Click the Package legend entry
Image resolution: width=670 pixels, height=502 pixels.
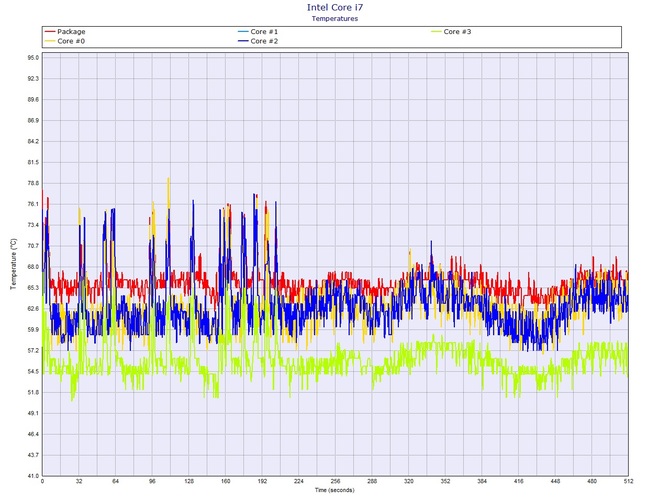coord(65,32)
